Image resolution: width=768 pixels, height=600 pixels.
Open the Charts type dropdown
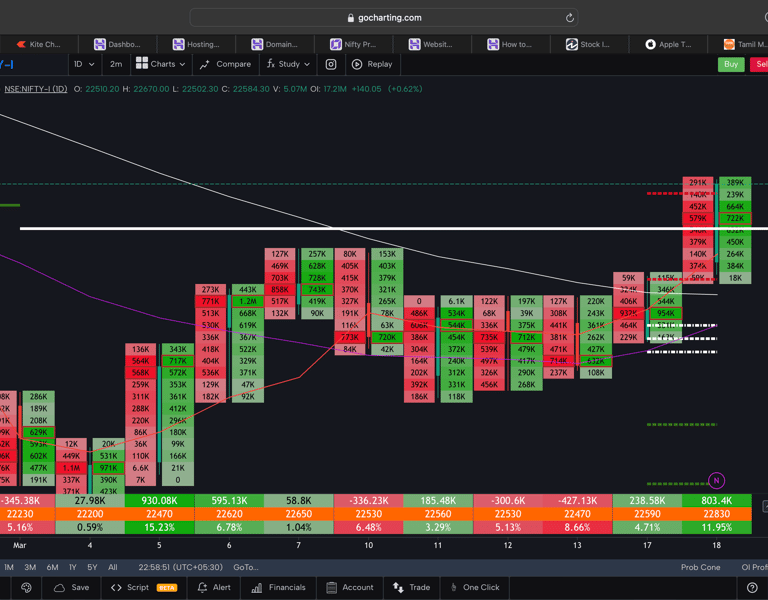(x=161, y=64)
